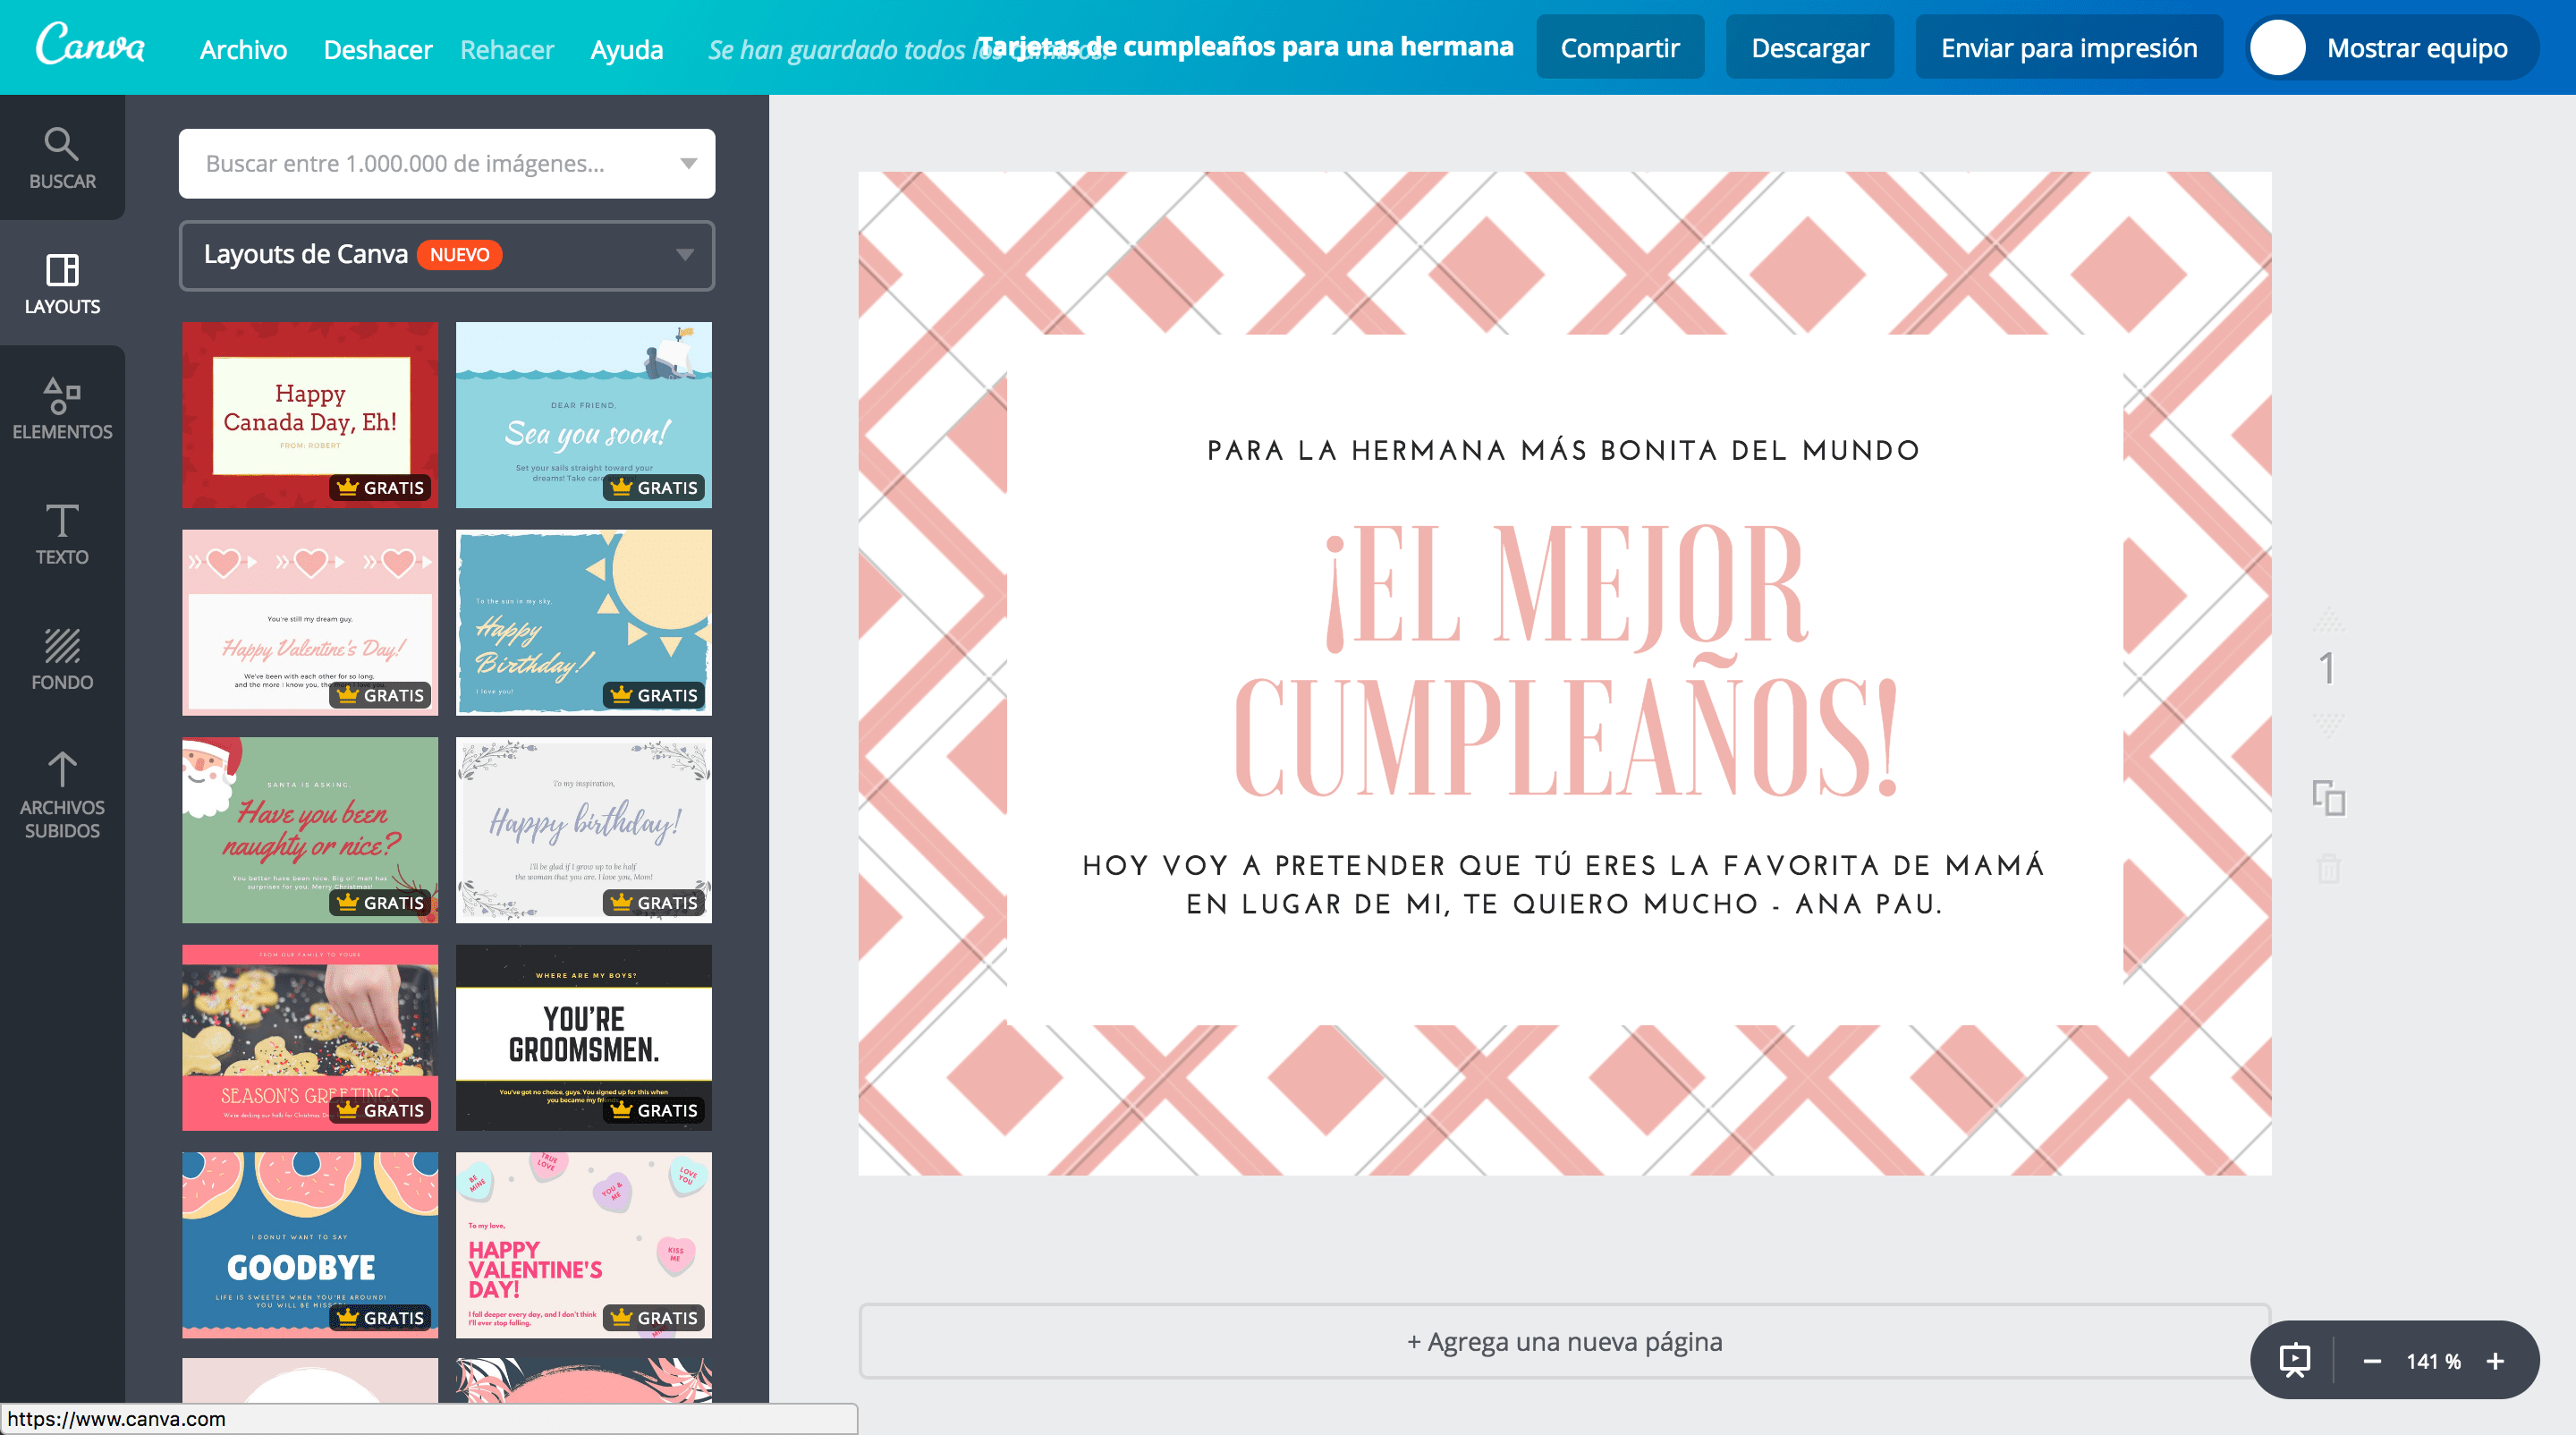2576x1435 pixels.
Task: Open the Texto panel
Action: click(62, 533)
